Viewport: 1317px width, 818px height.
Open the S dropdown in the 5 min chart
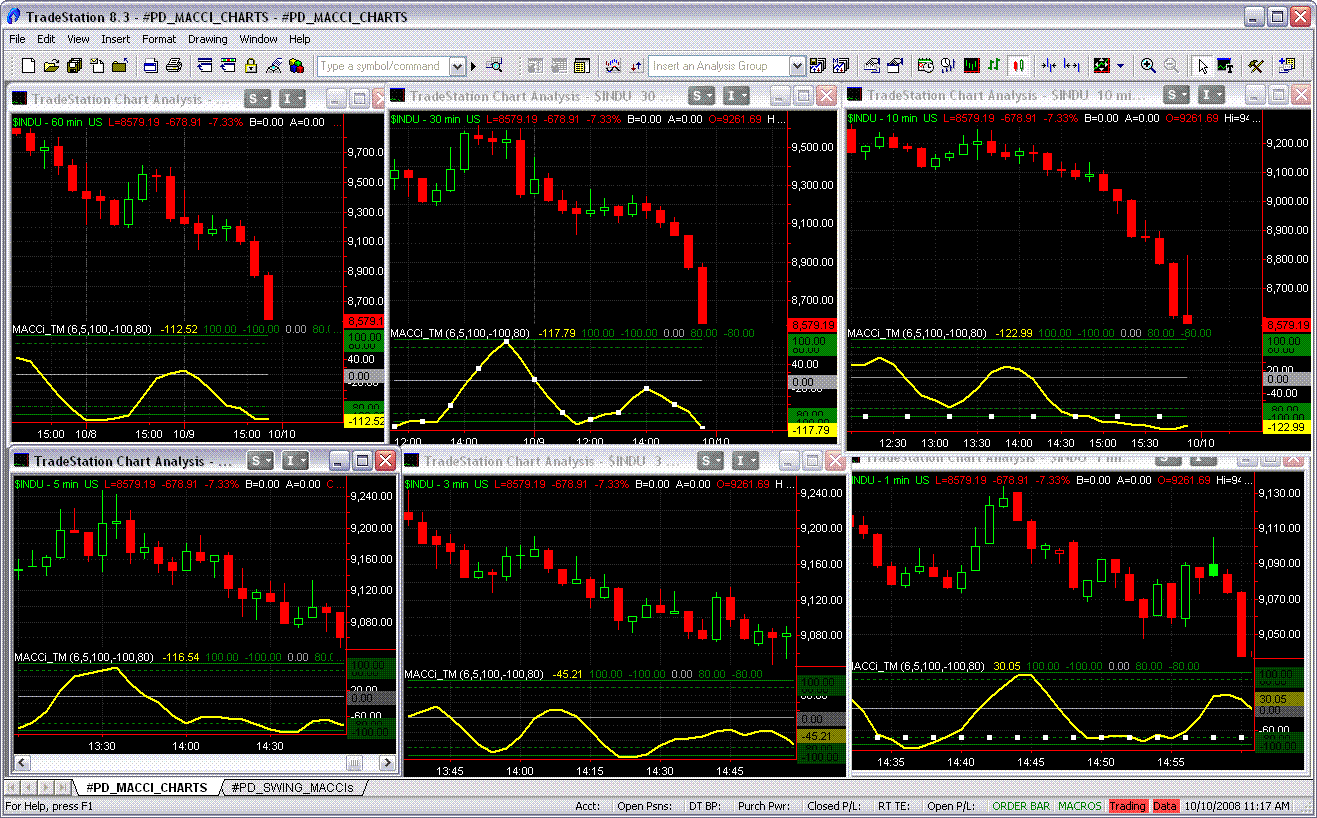[261, 460]
